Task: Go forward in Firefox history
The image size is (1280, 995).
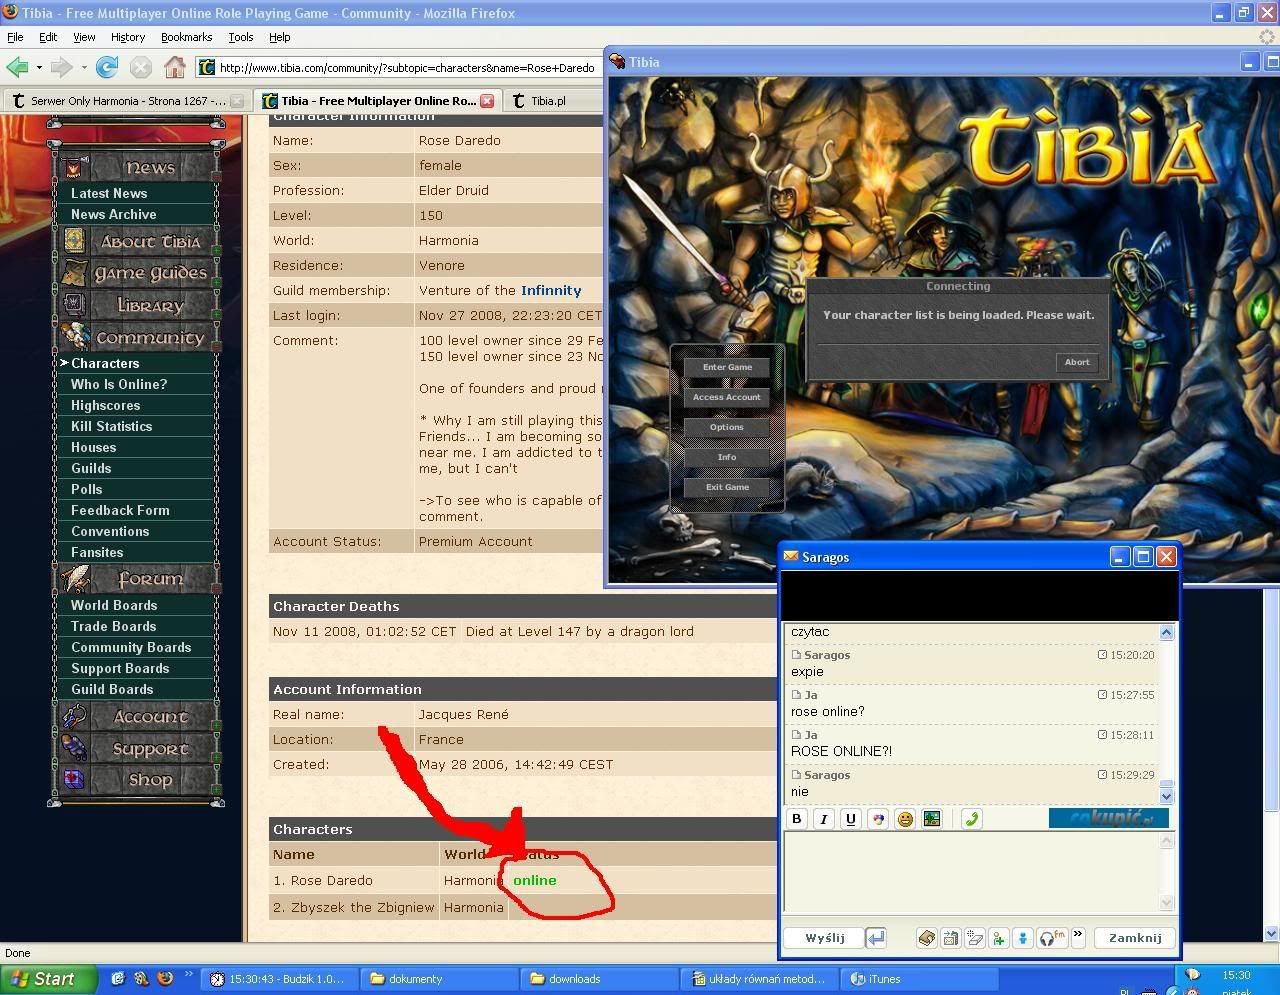Action: [x=62, y=67]
